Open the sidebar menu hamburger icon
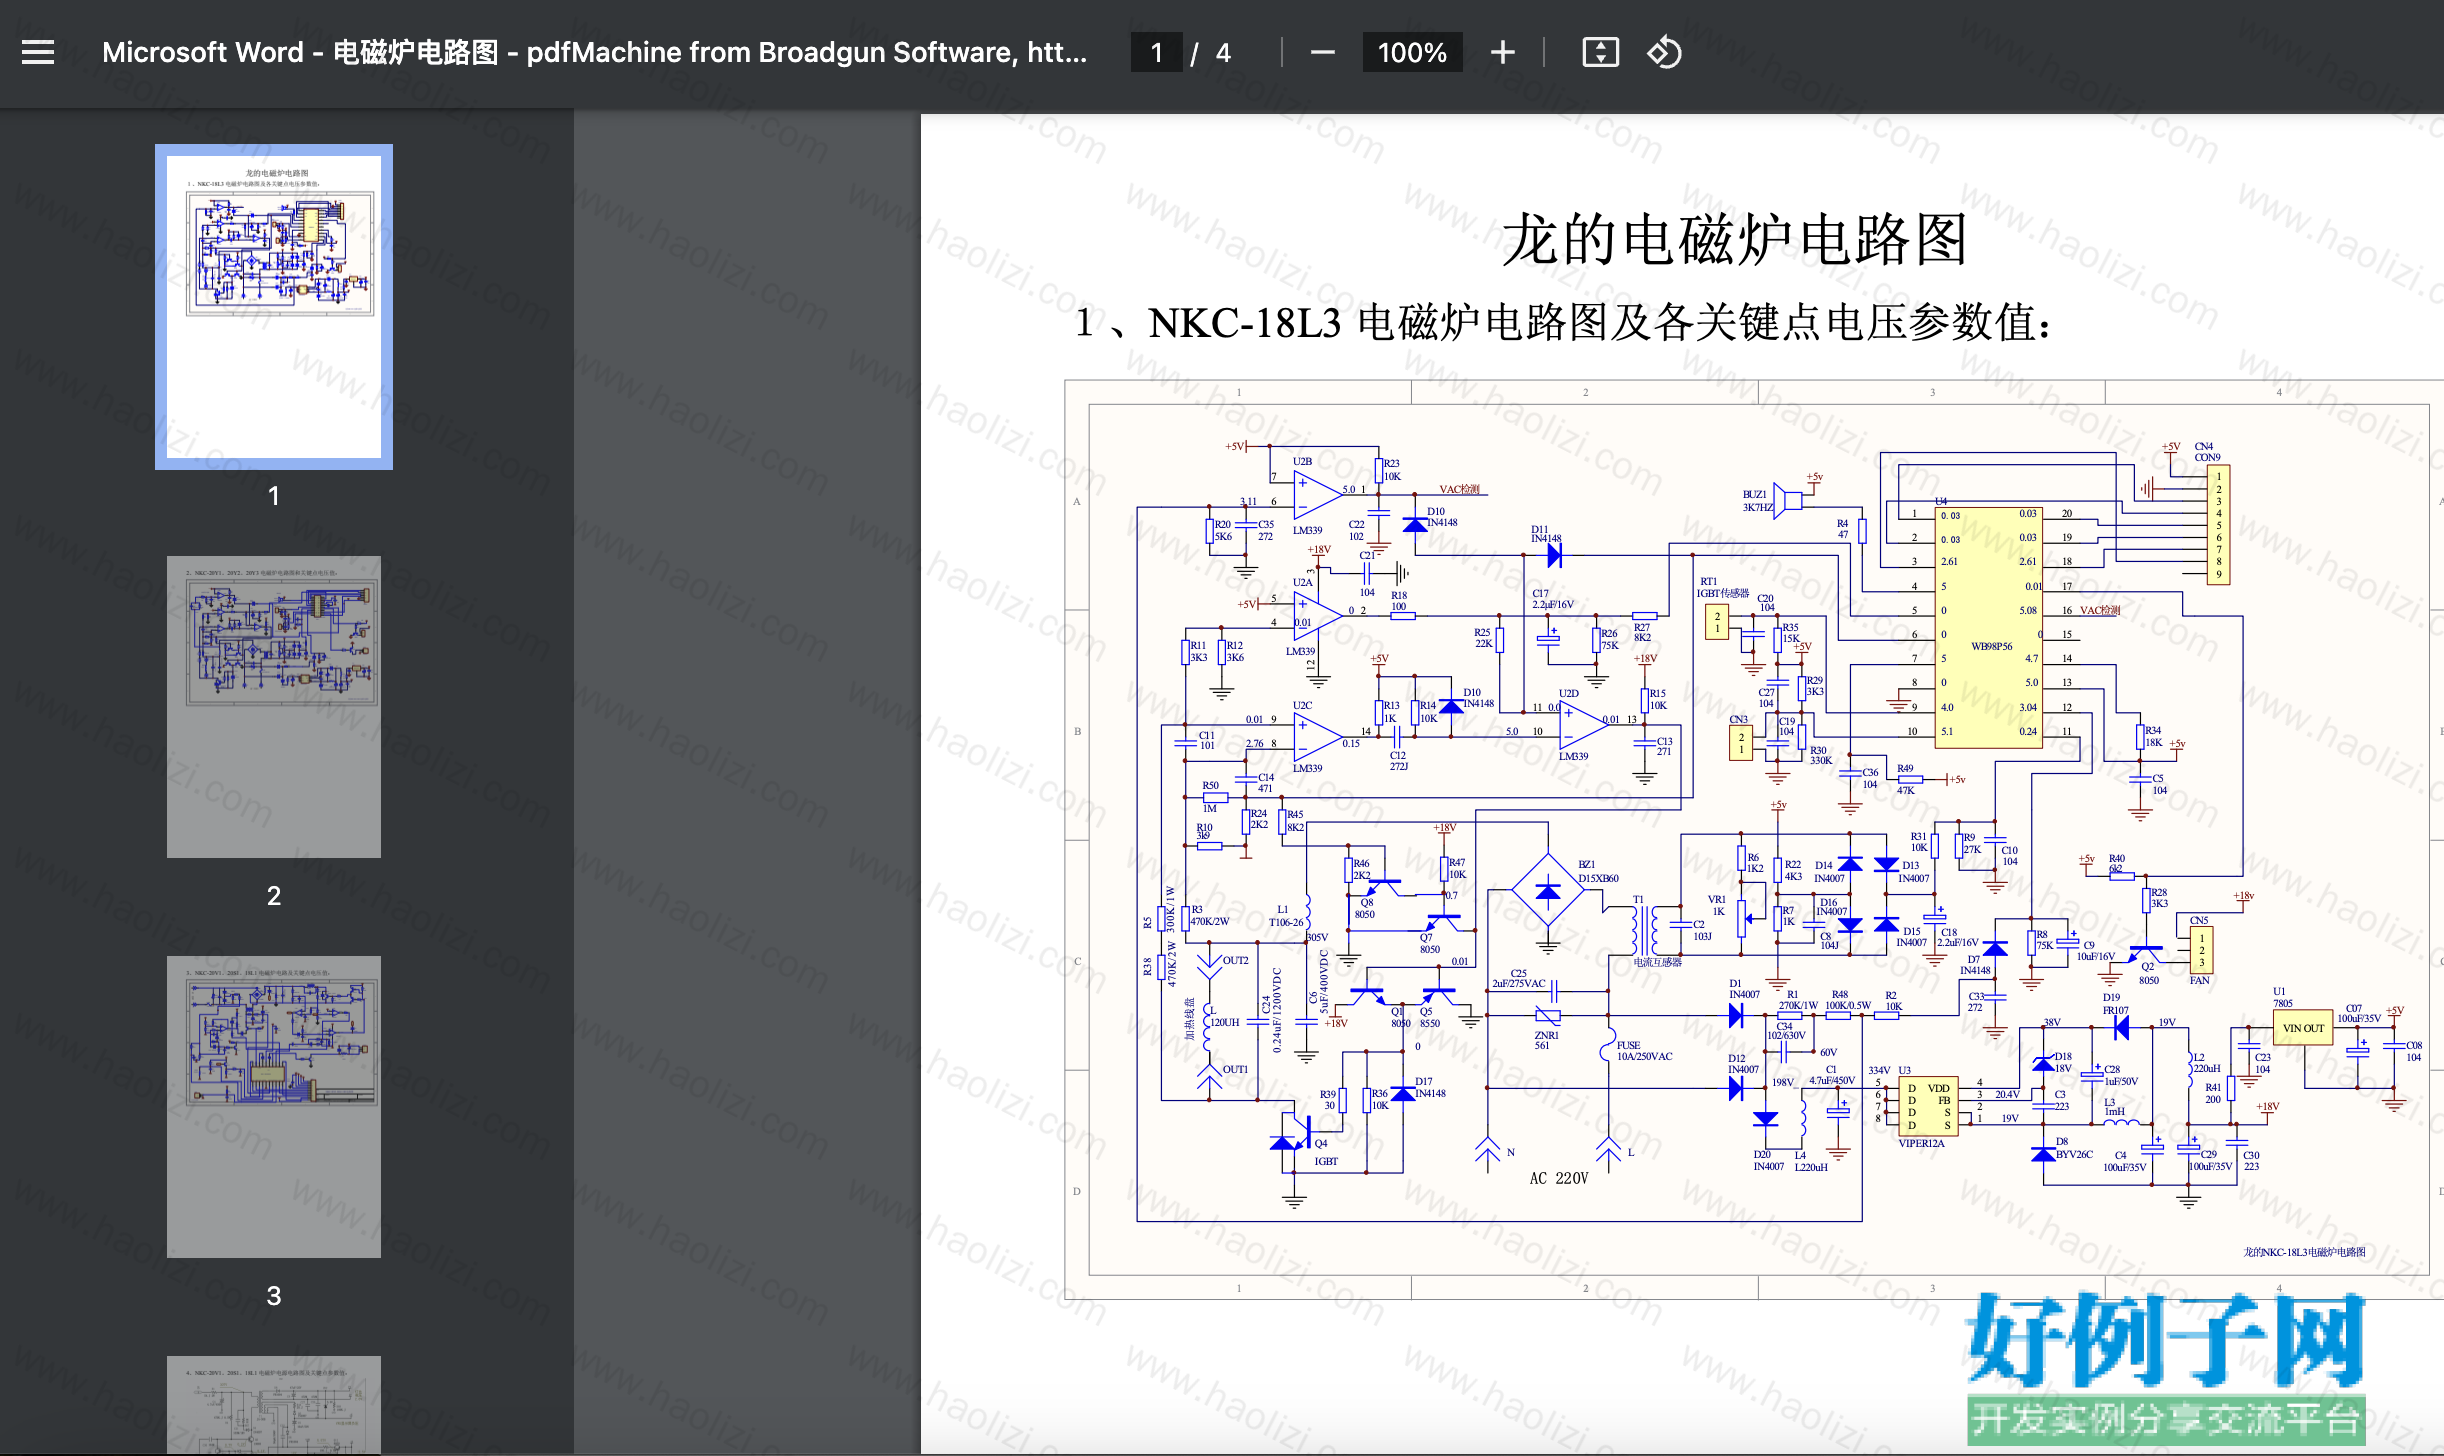2444x1456 pixels. tap(38, 52)
